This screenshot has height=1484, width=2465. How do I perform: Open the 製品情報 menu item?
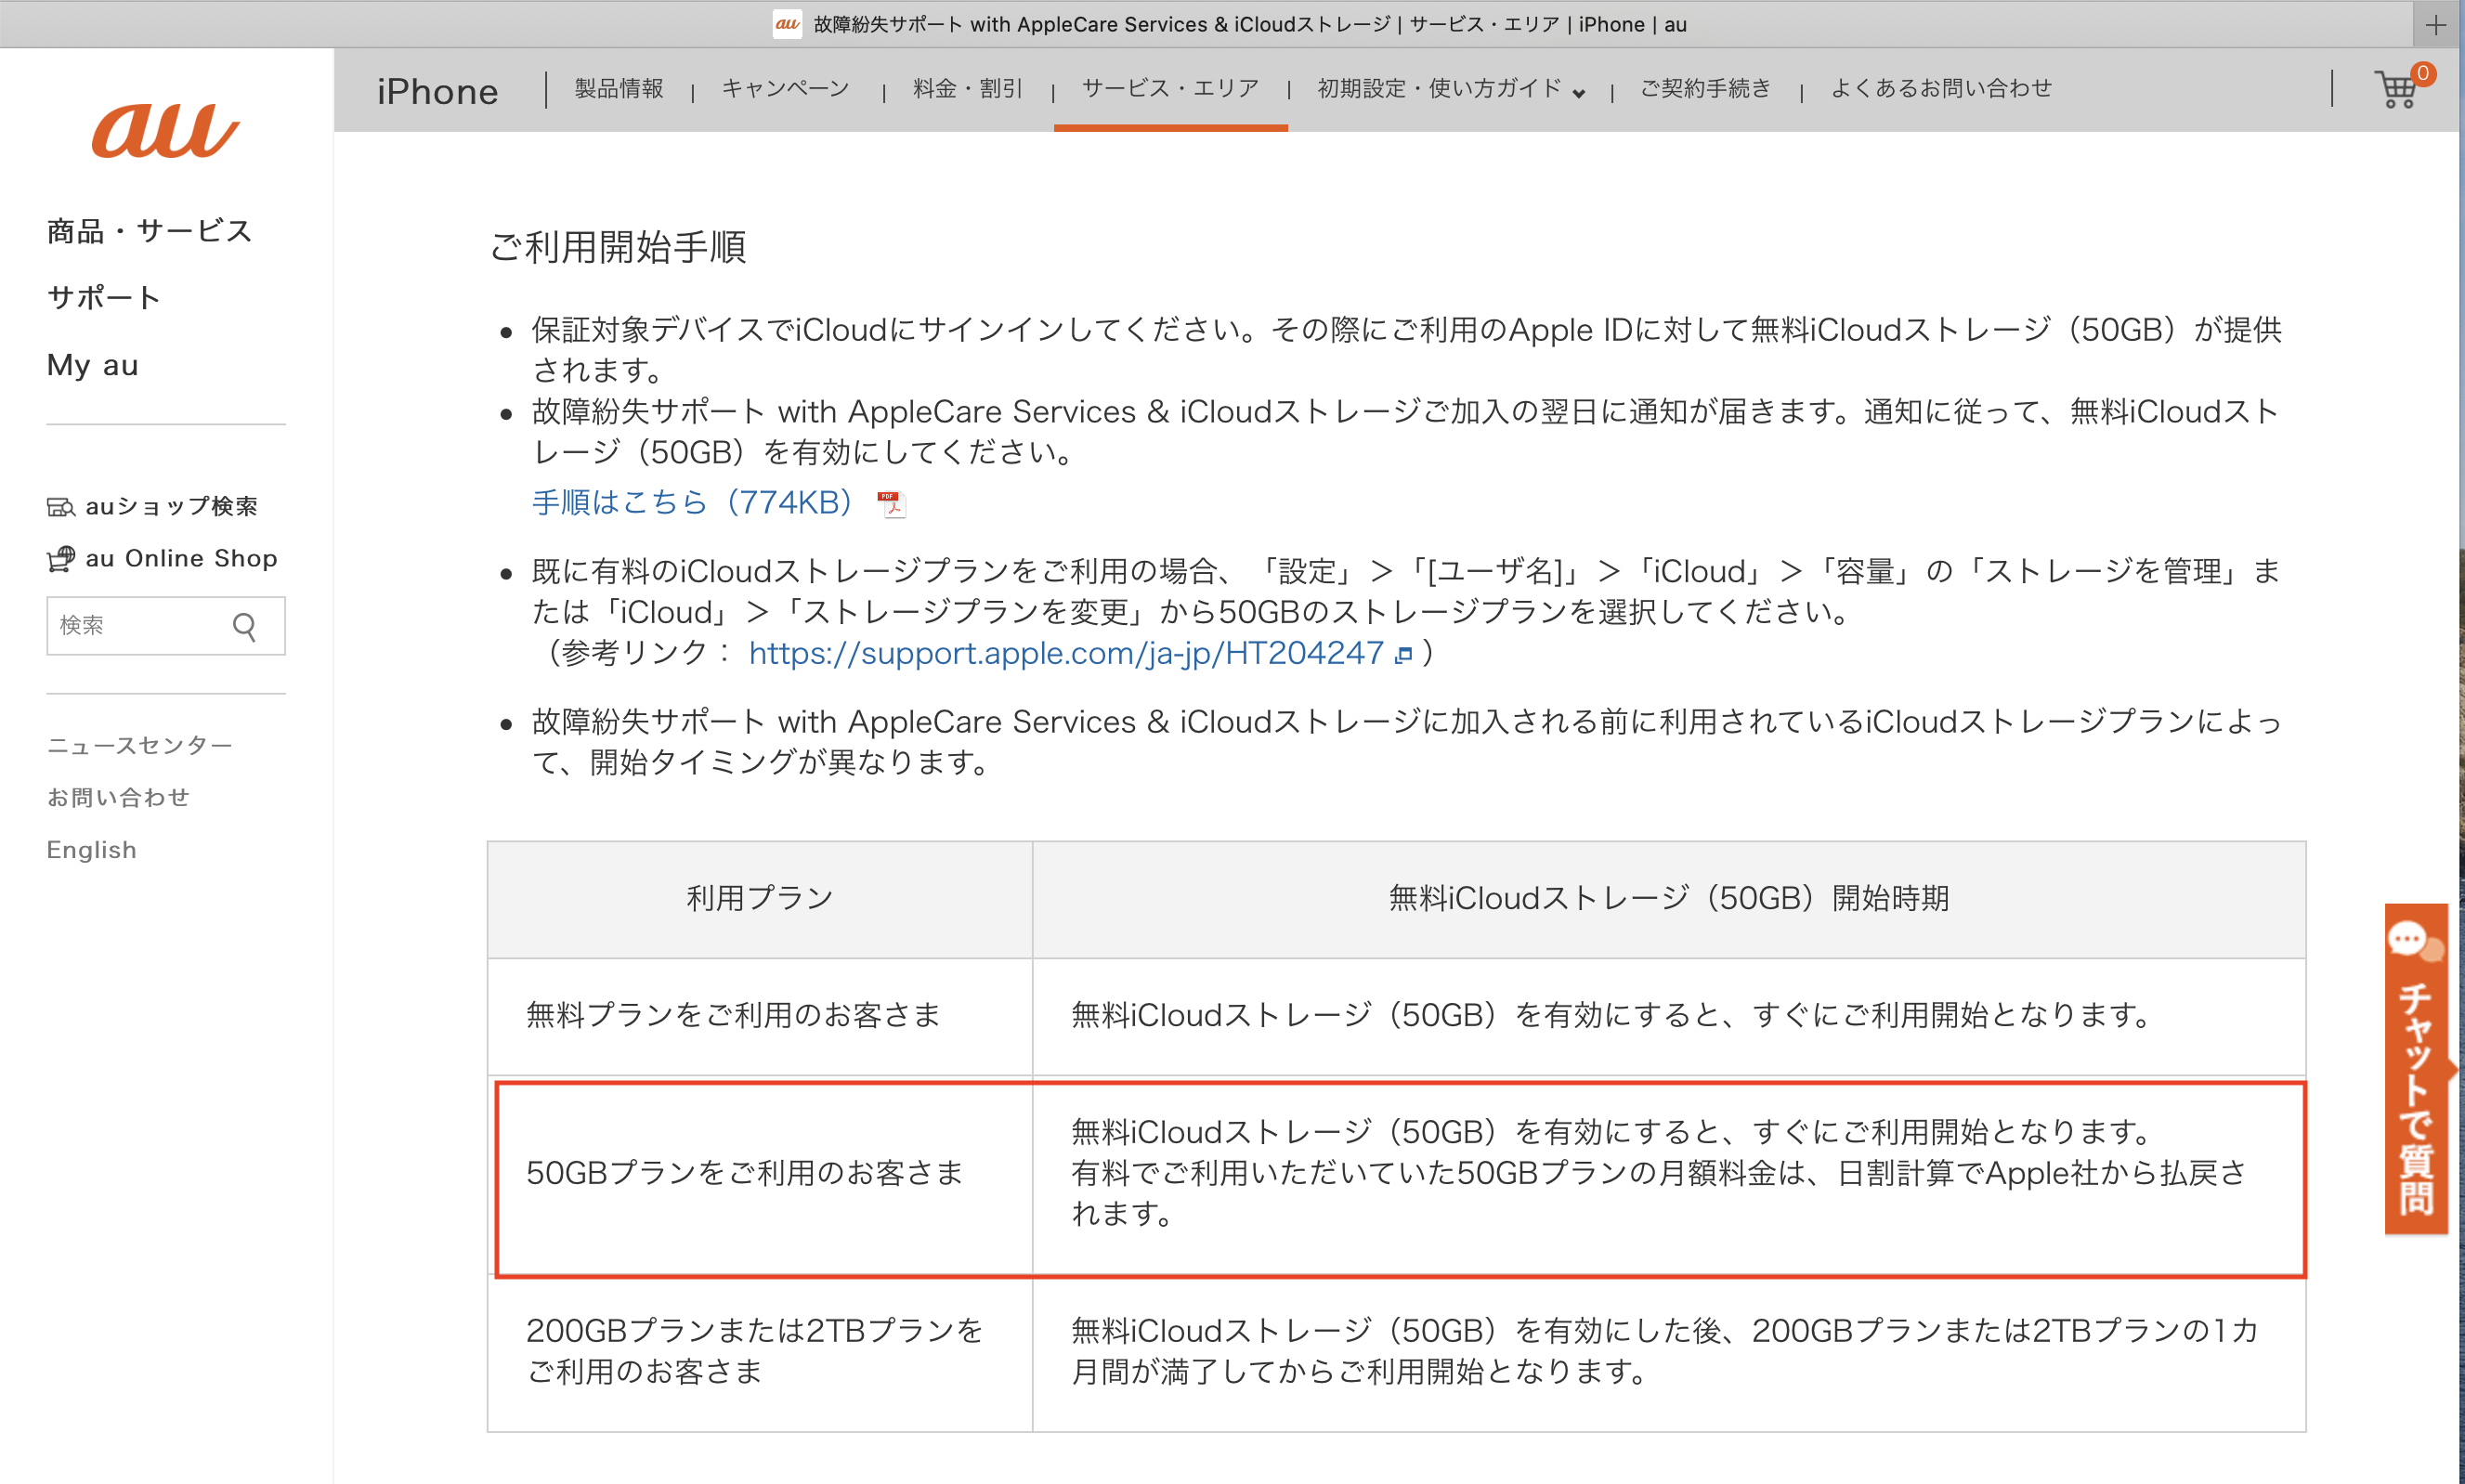click(x=619, y=89)
